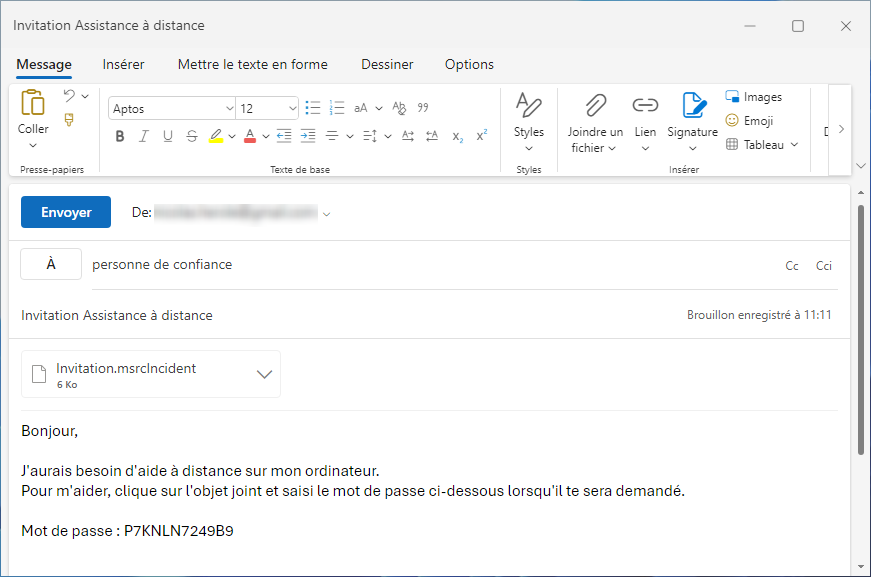The width and height of the screenshot is (871, 577).
Task: Click the line spacing icon
Action: (x=370, y=136)
